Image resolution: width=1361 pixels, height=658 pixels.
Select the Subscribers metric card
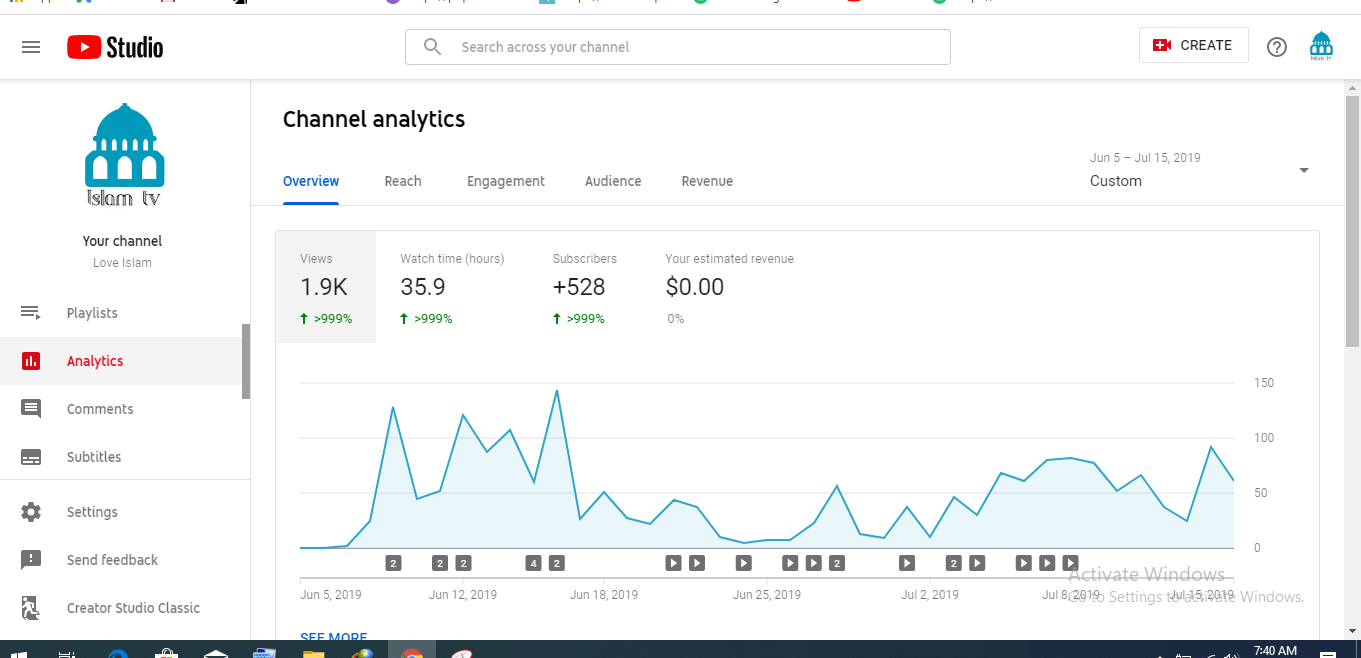coord(584,287)
